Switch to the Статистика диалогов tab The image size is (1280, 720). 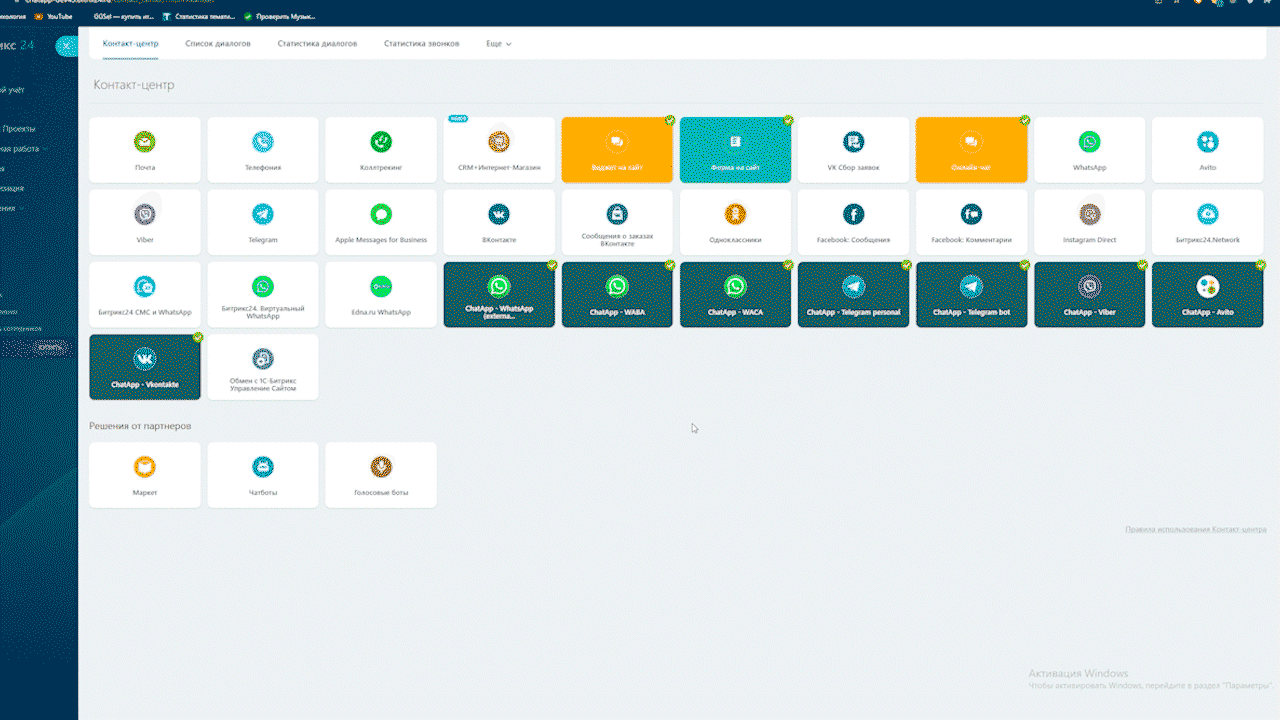click(x=317, y=44)
